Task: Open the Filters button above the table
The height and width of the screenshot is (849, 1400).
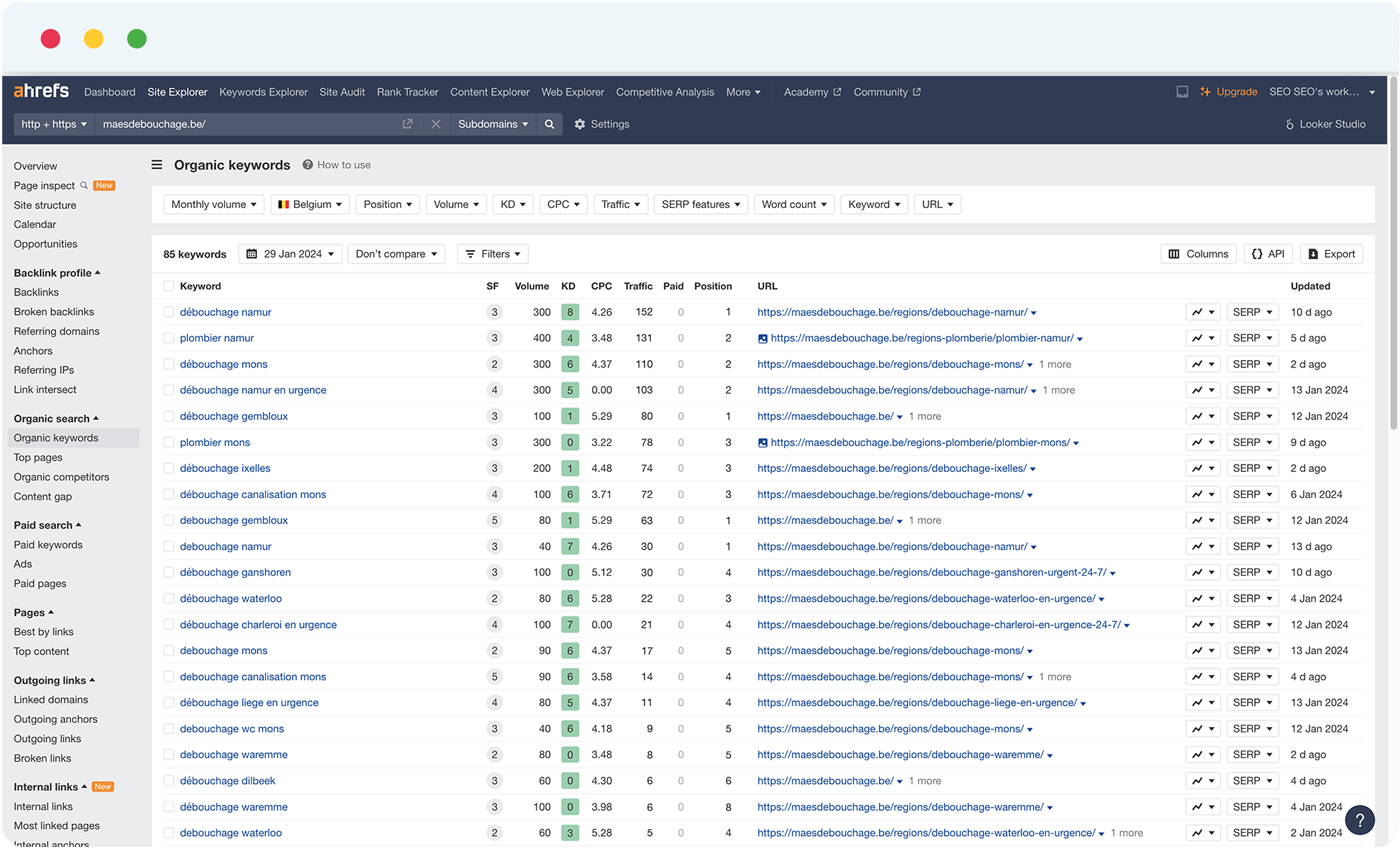Action: click(492, 253)
